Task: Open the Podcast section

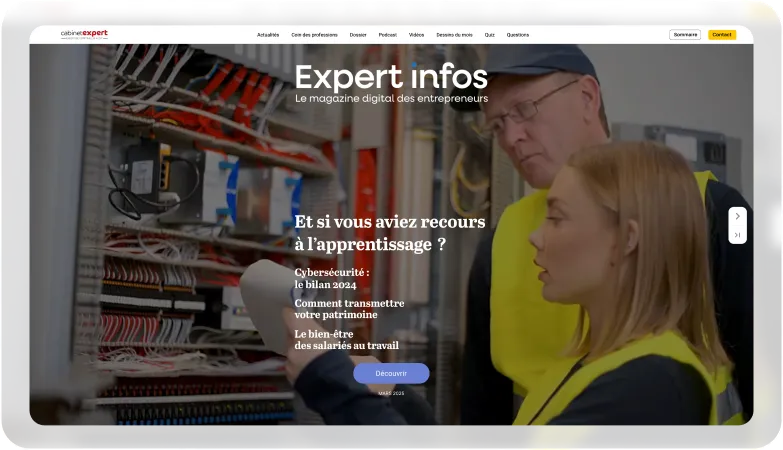Action: (388, 35)
